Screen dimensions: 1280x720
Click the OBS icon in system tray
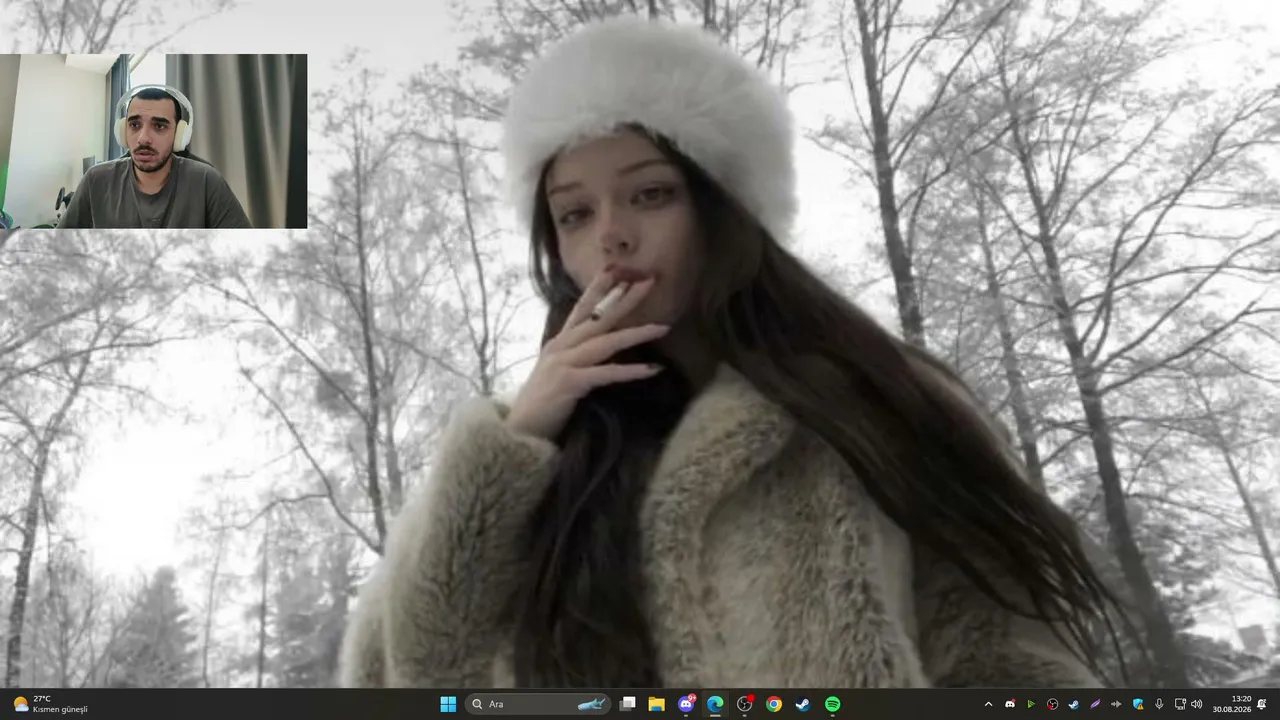(1052, 704)
